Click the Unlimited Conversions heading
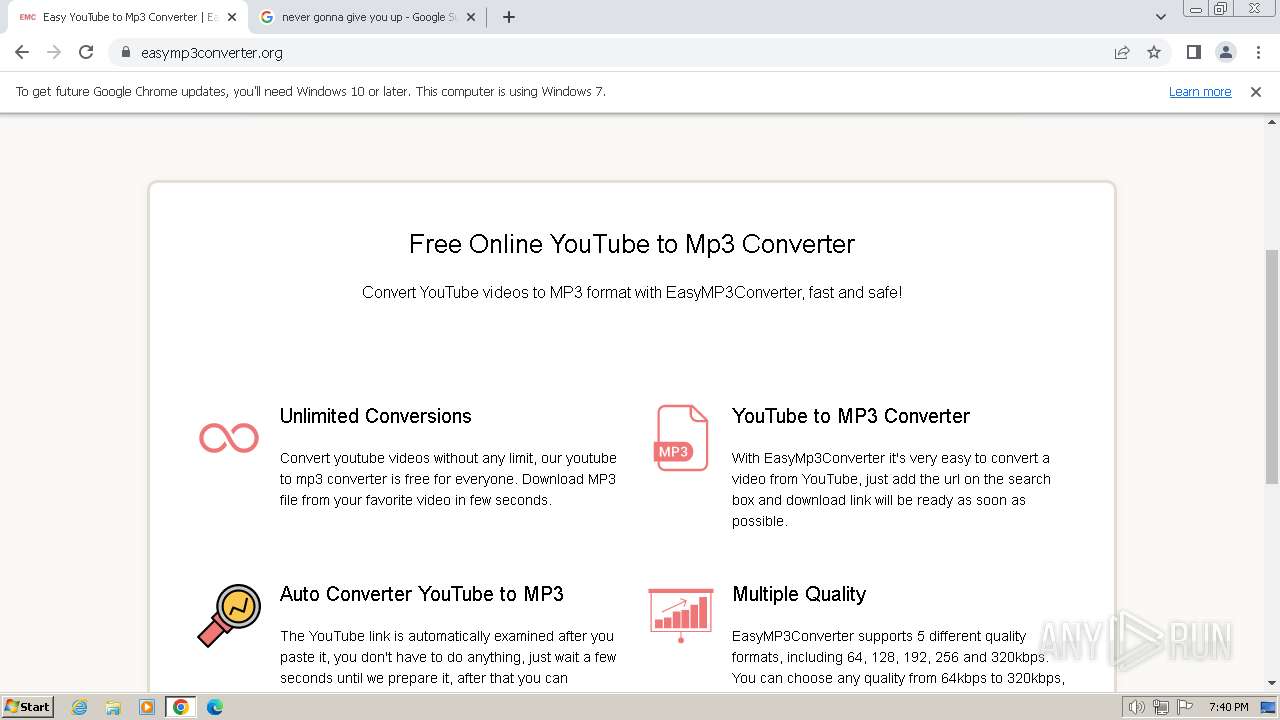Image resolution: width=1280 pixels, height=720 pixels. click(x=375, y=416)
